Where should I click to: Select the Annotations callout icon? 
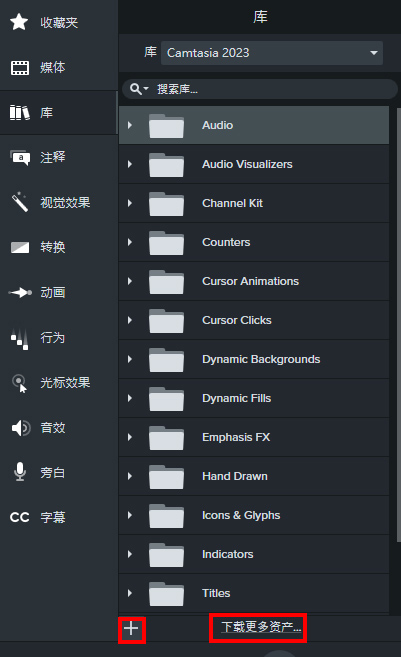coord(20,158)
